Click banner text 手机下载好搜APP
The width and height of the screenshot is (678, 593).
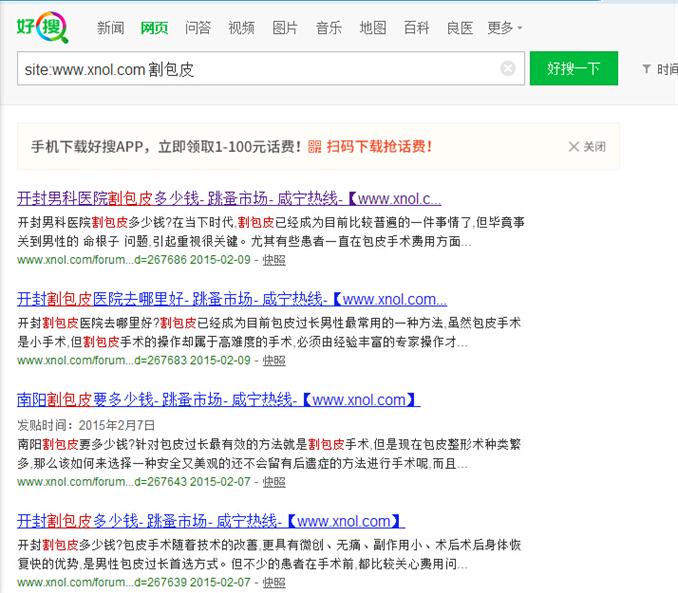87,147
